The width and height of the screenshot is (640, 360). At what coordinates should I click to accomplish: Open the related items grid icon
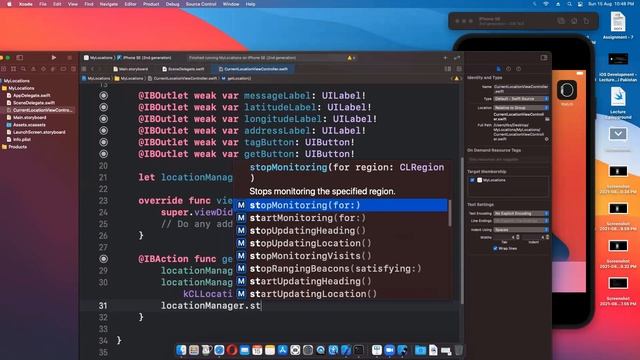84,69
